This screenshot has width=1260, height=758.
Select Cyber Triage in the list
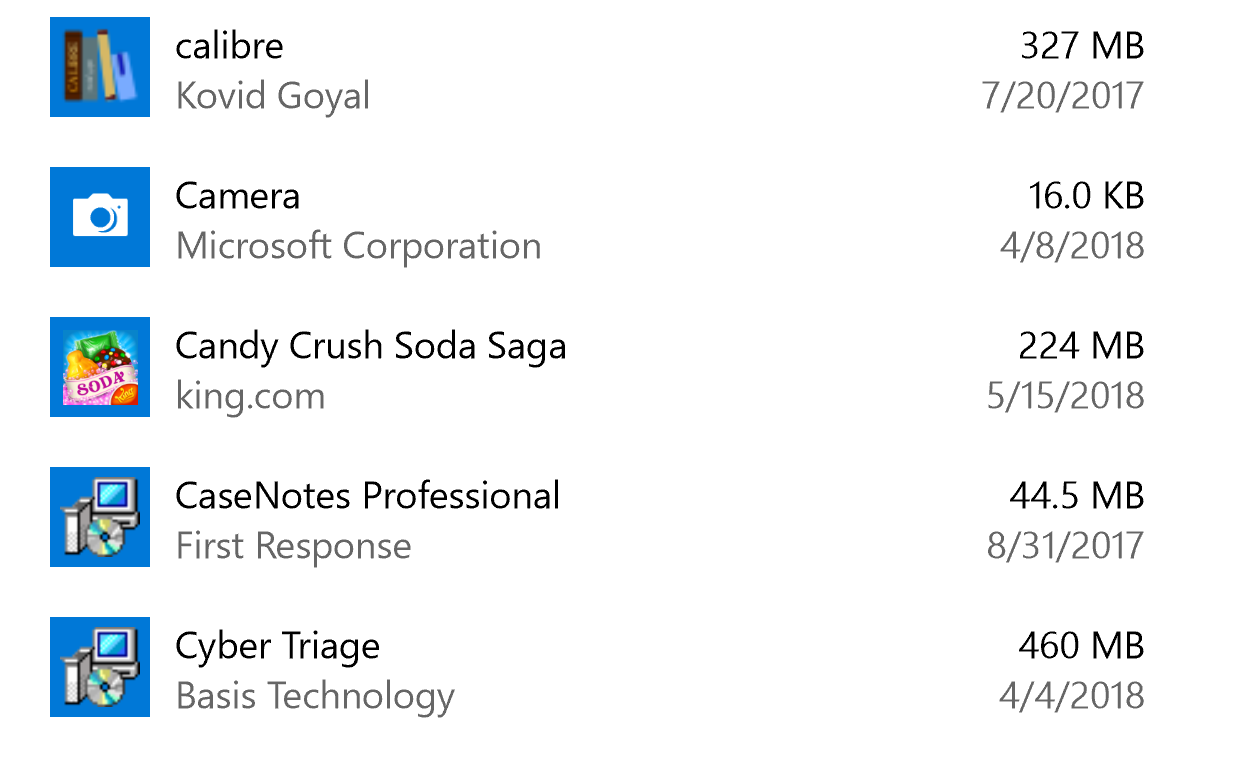(x=277, y=646)
